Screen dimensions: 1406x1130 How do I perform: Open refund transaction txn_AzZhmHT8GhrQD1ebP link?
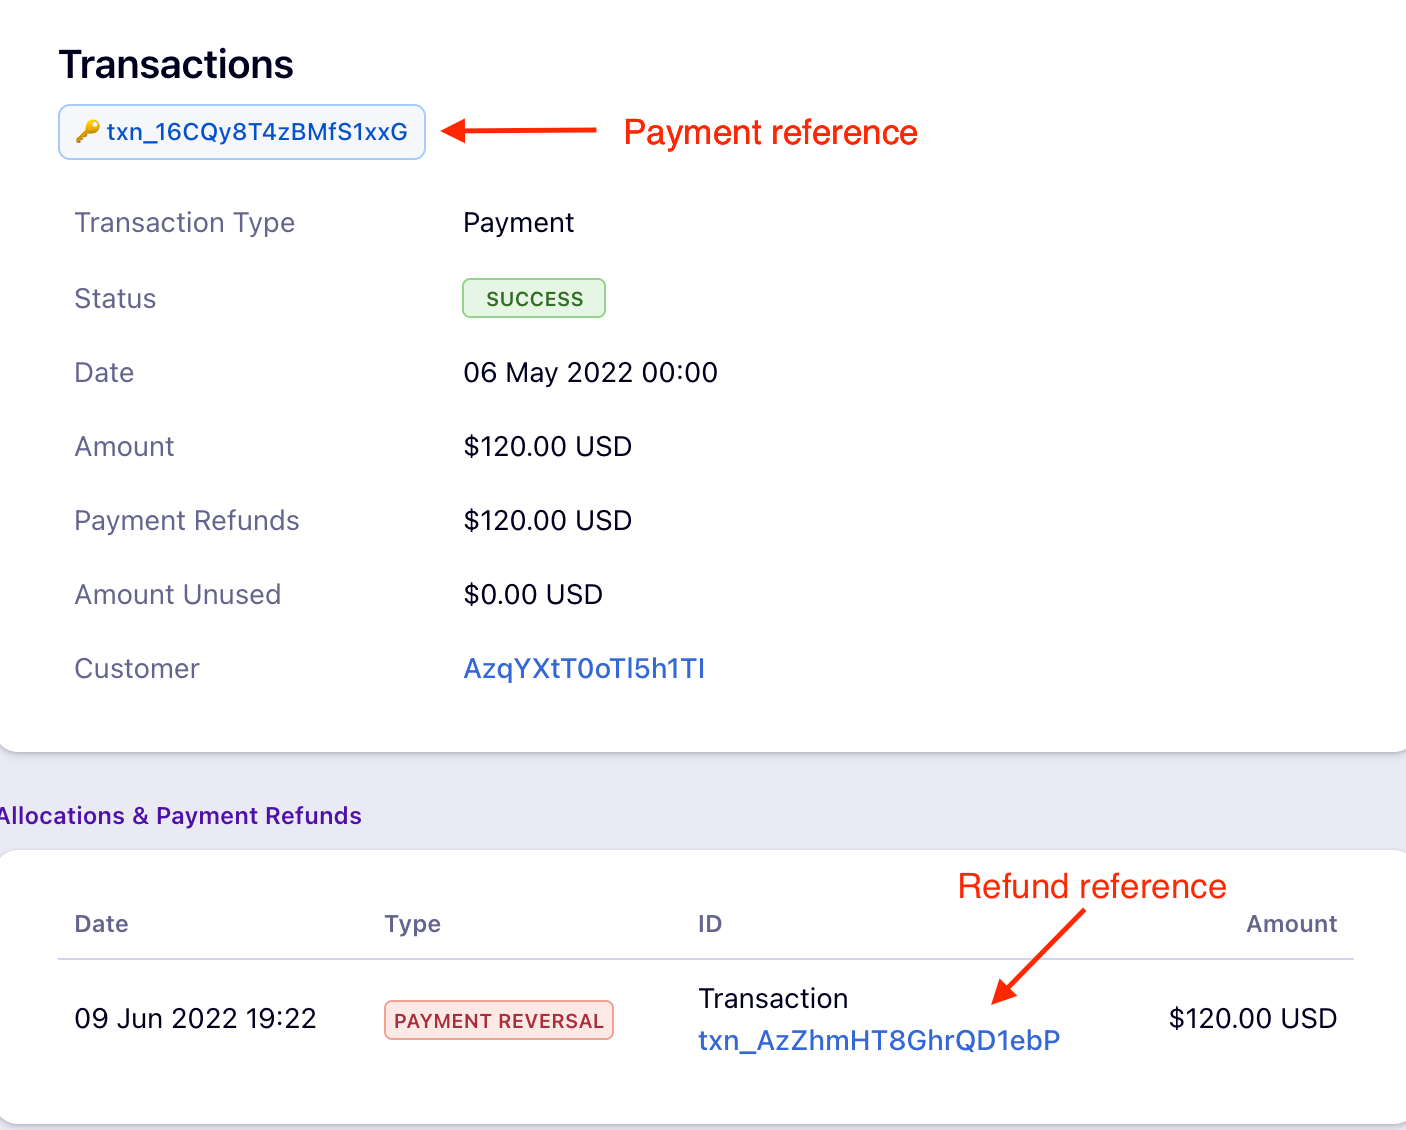click(878, 1040)
